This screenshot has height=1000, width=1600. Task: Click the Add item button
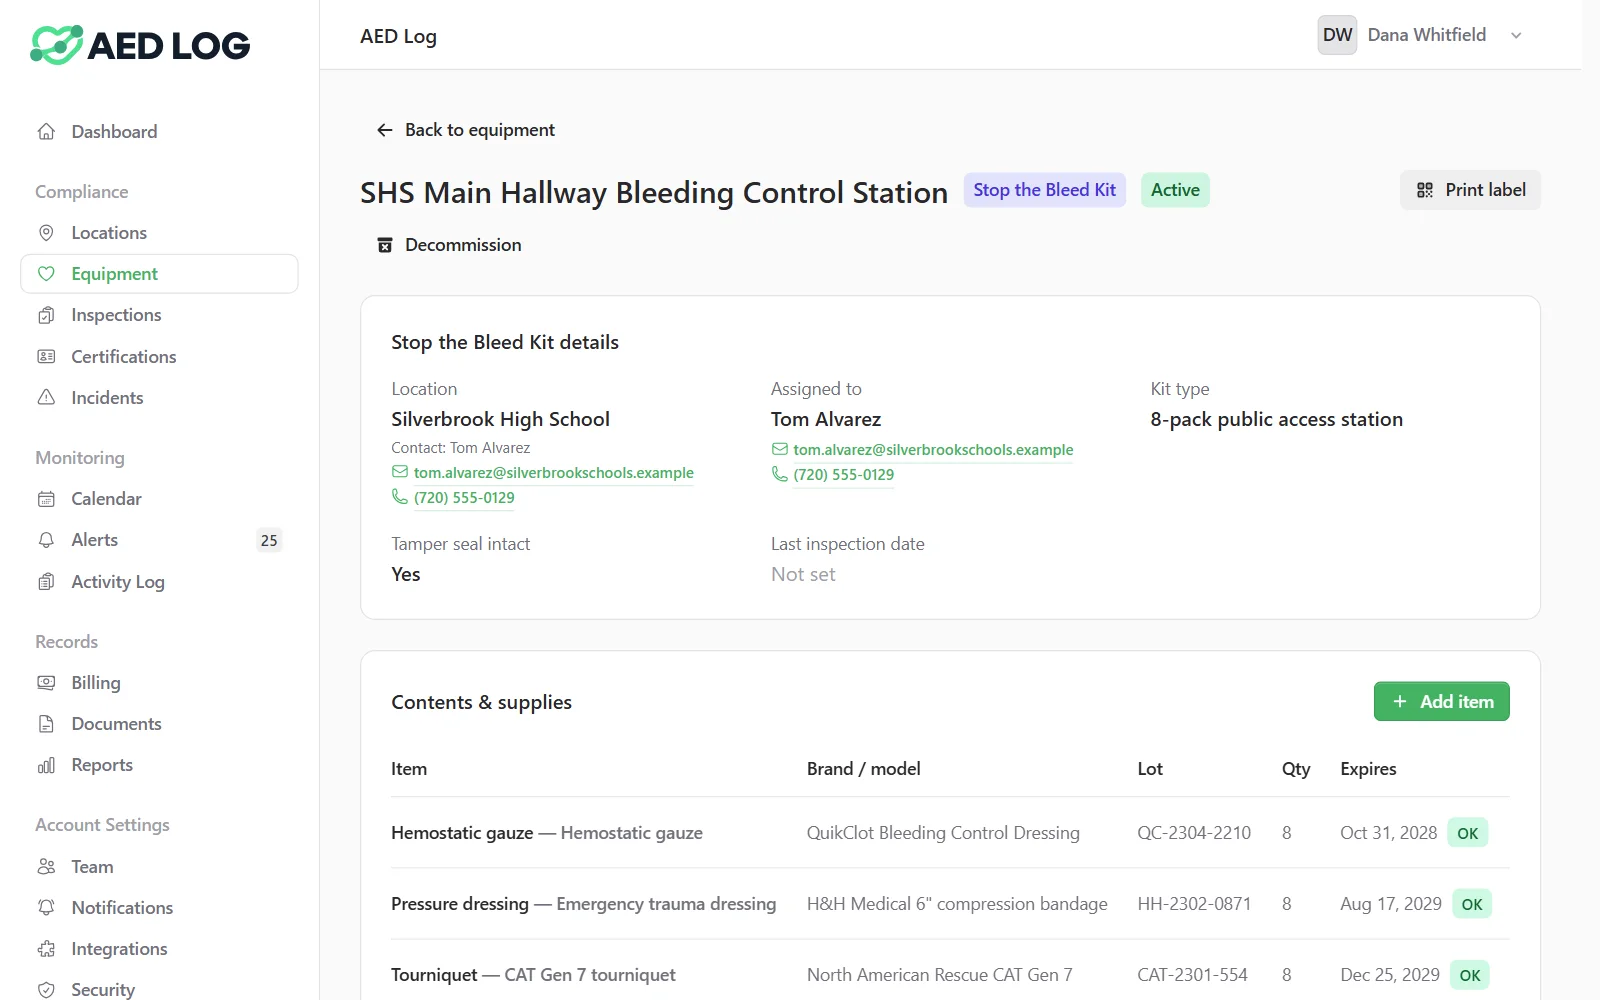coord(1441,701)
